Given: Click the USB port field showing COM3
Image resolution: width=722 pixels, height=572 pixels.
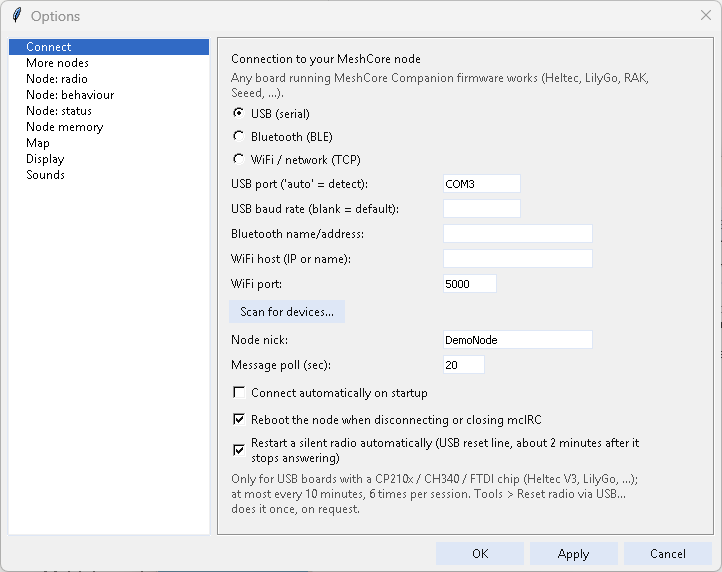Looking at the screenshot, I should click(x=482, y=184).
